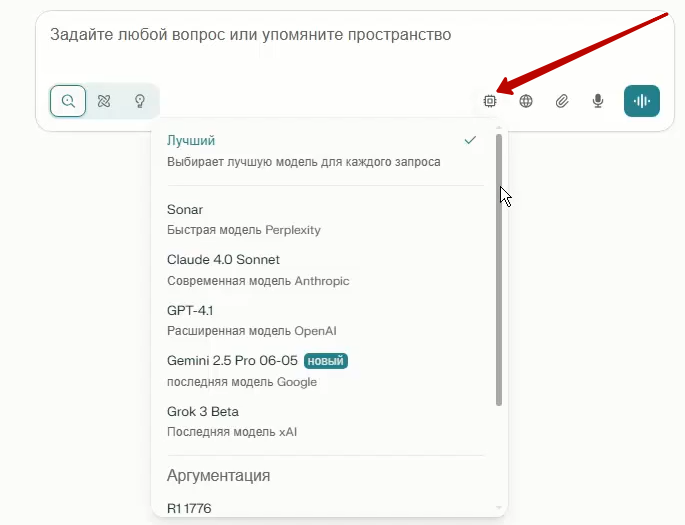The width and height of the screenshot is (685, 525).
Task: Choose the Grok 3 Beta model
Action: (x=325, y=421)
